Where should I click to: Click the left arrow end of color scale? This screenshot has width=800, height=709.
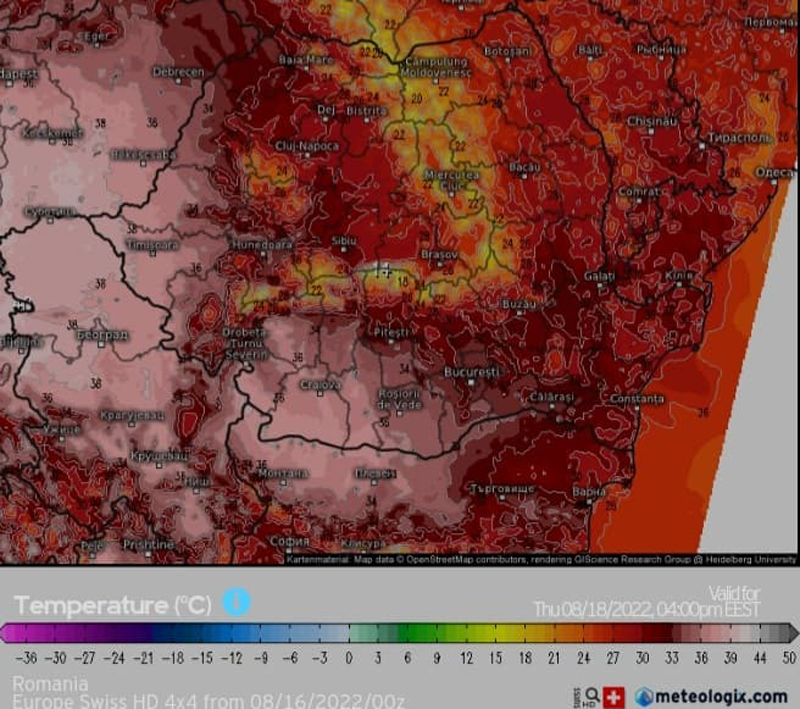pyautogui.click(x=7, y=632)
